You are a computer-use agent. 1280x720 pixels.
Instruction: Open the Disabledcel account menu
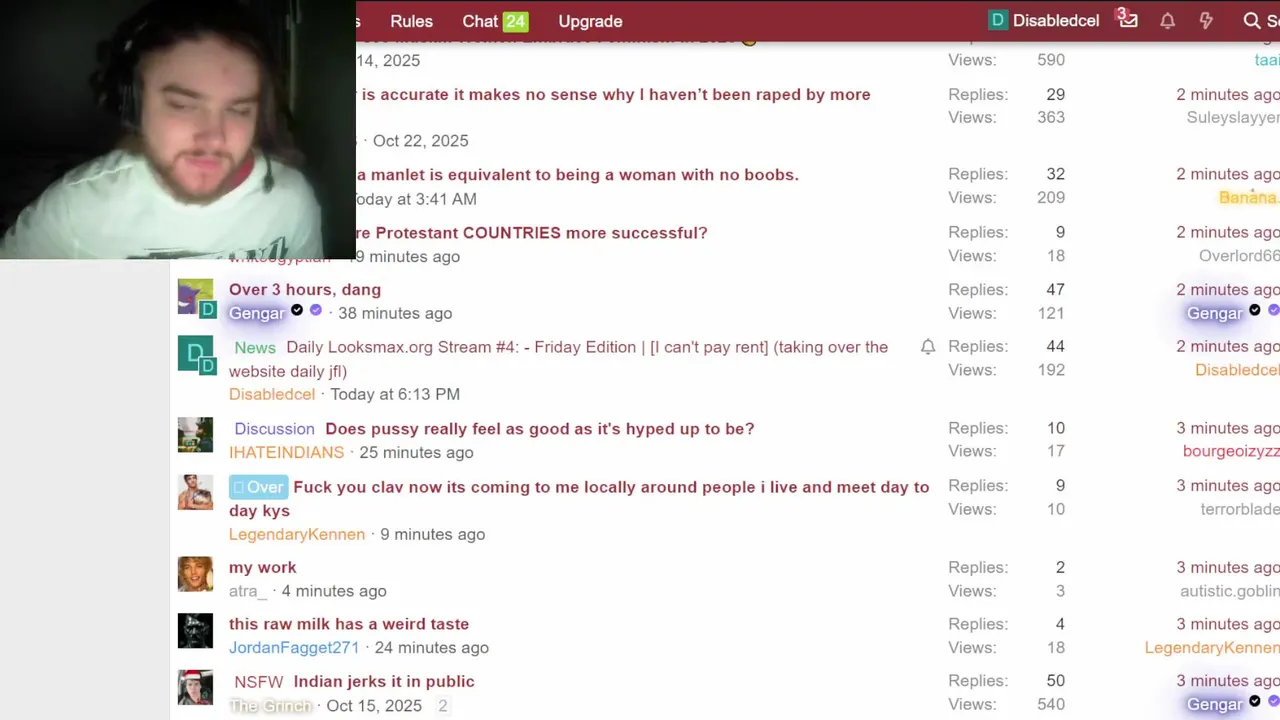[1044, 21]
